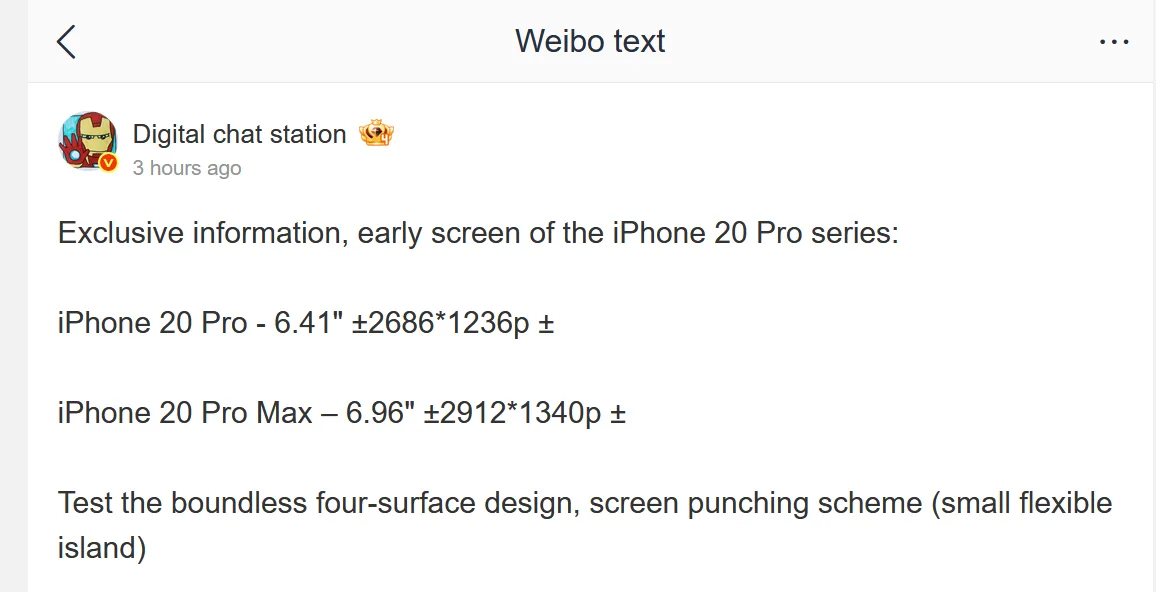Click the crown membership badge icon
Image resolution: width=1156 pixels, height=592 pixels.
coord(376,134)
